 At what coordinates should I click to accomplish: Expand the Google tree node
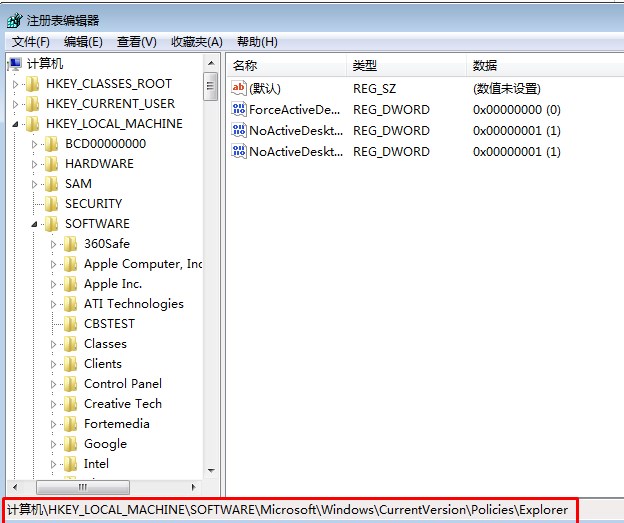(53, 444)
